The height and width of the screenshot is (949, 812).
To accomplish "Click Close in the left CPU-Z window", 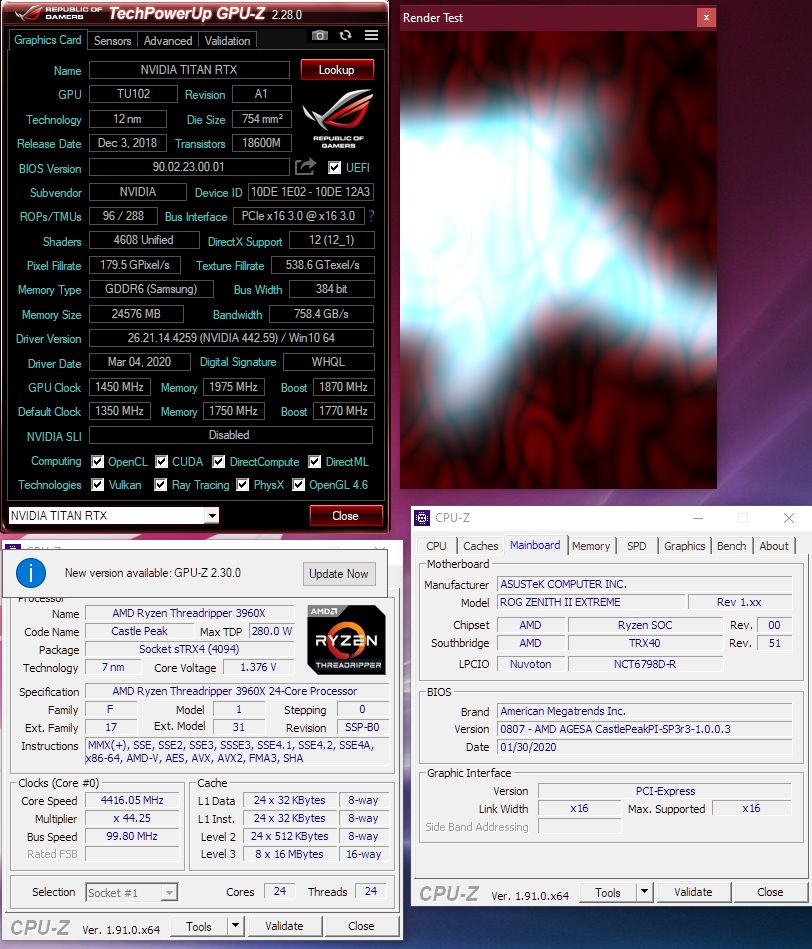I will (x=361, y=925).
